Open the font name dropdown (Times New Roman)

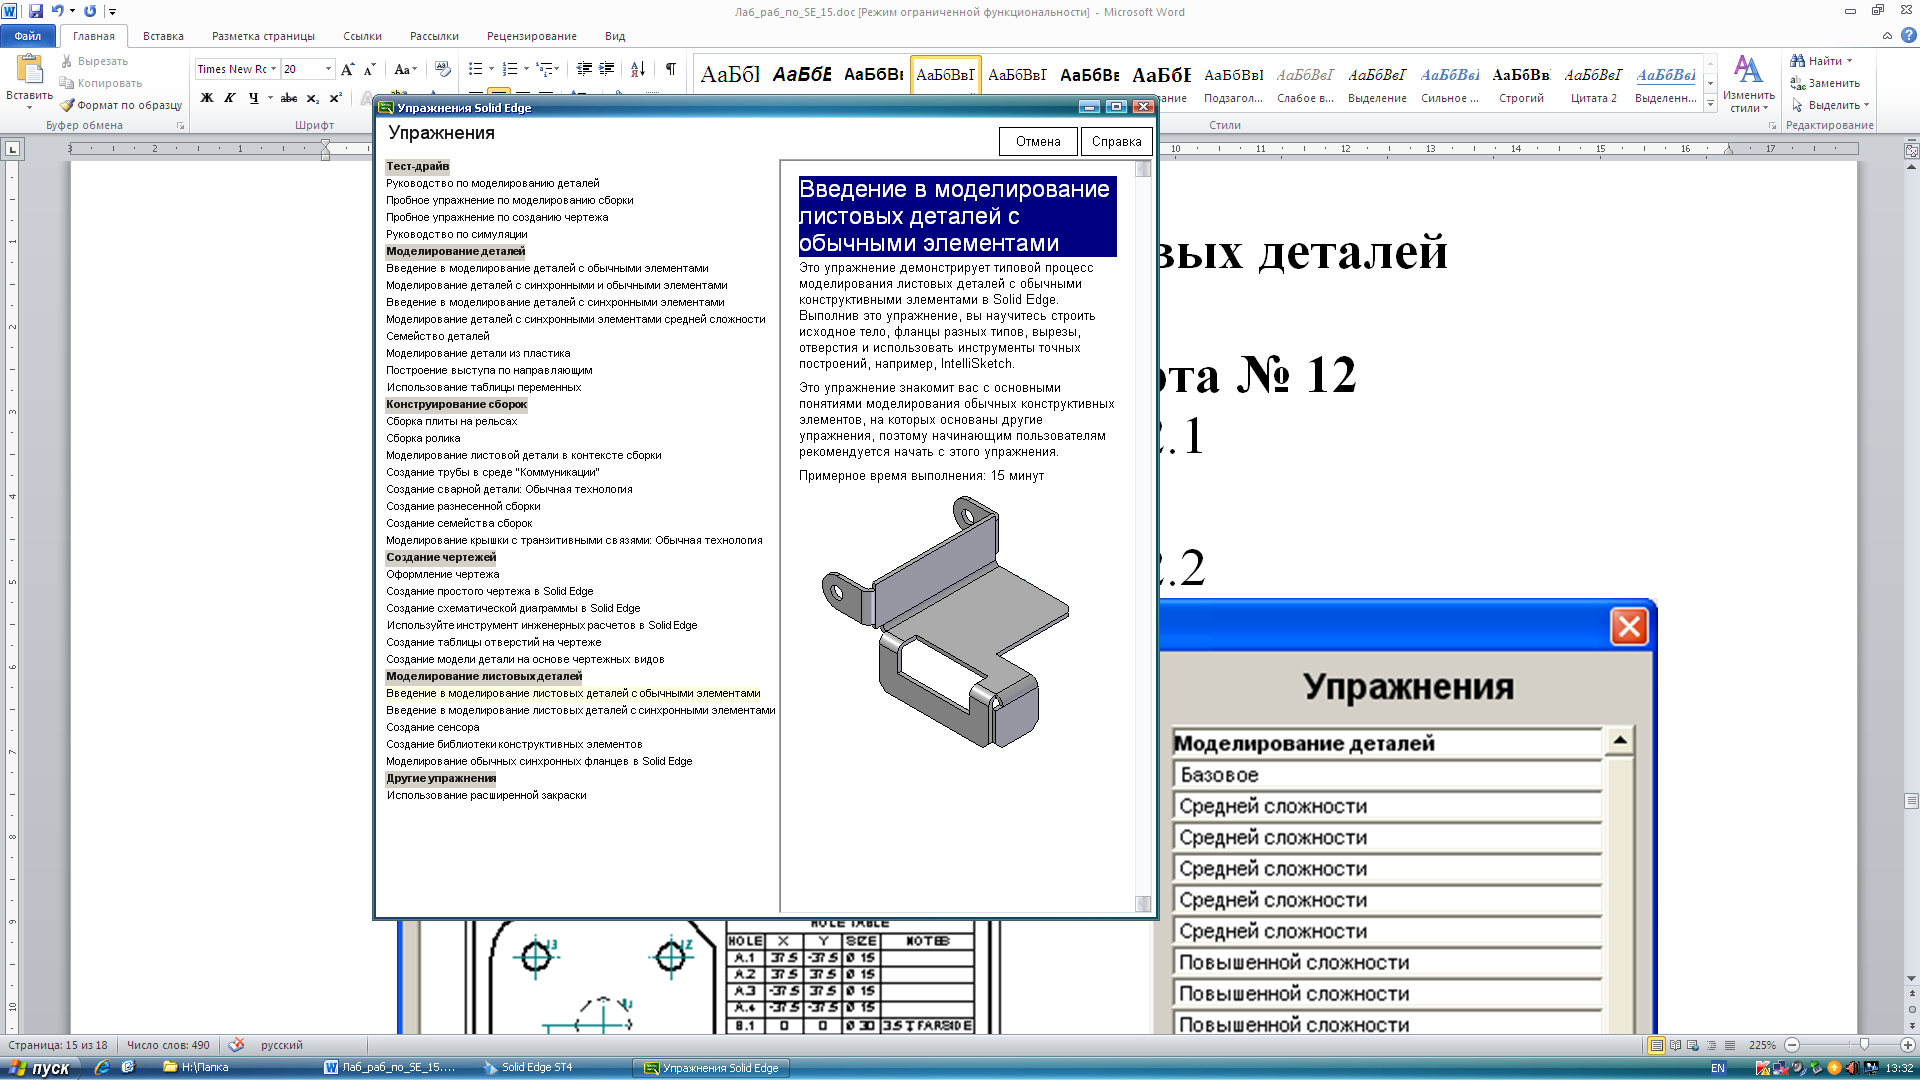[x=273, y=69]
